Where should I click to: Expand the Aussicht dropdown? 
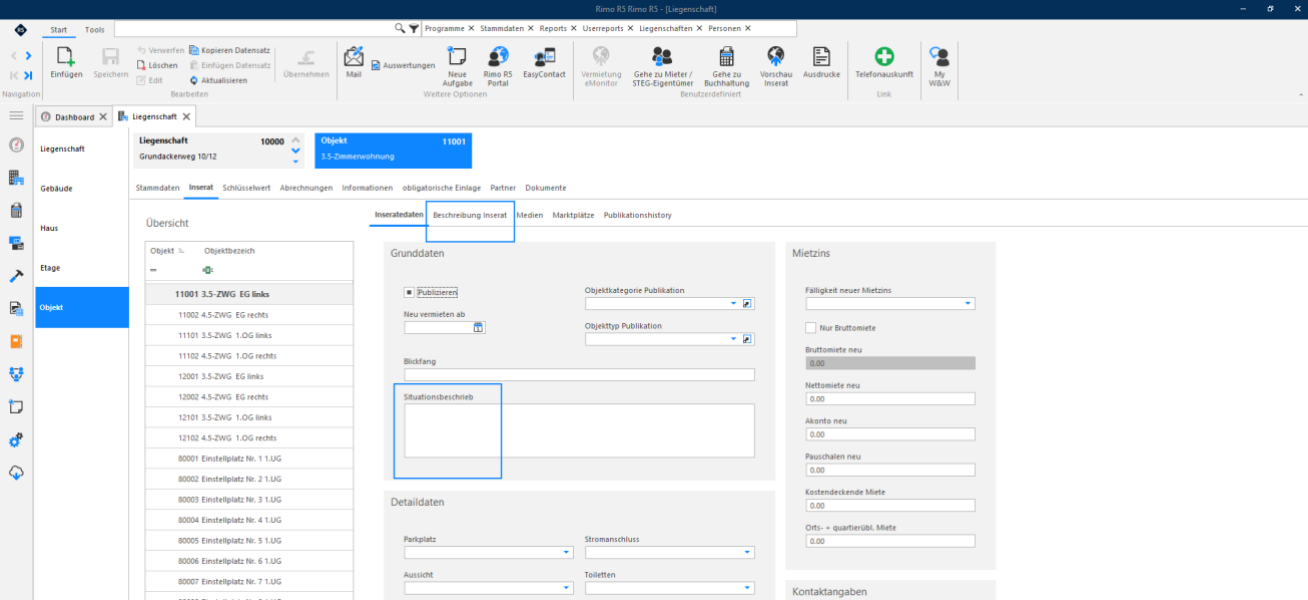(x=568, y=588)
